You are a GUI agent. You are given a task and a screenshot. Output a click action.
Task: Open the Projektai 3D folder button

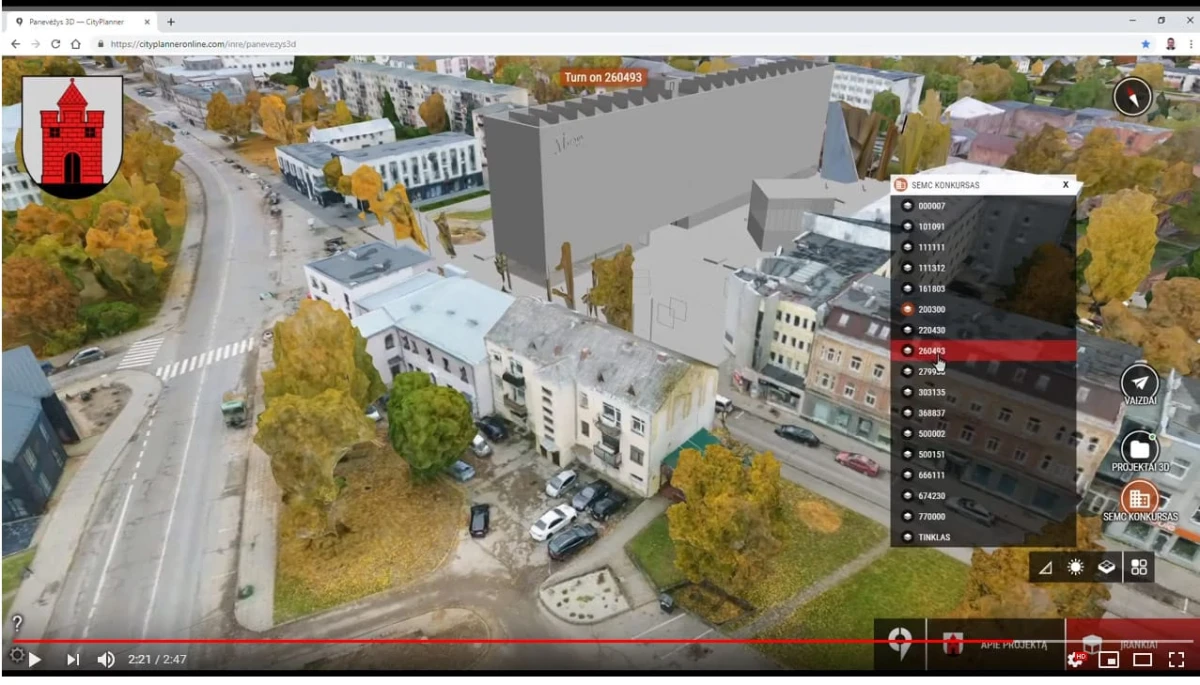tap(1139, 449)
